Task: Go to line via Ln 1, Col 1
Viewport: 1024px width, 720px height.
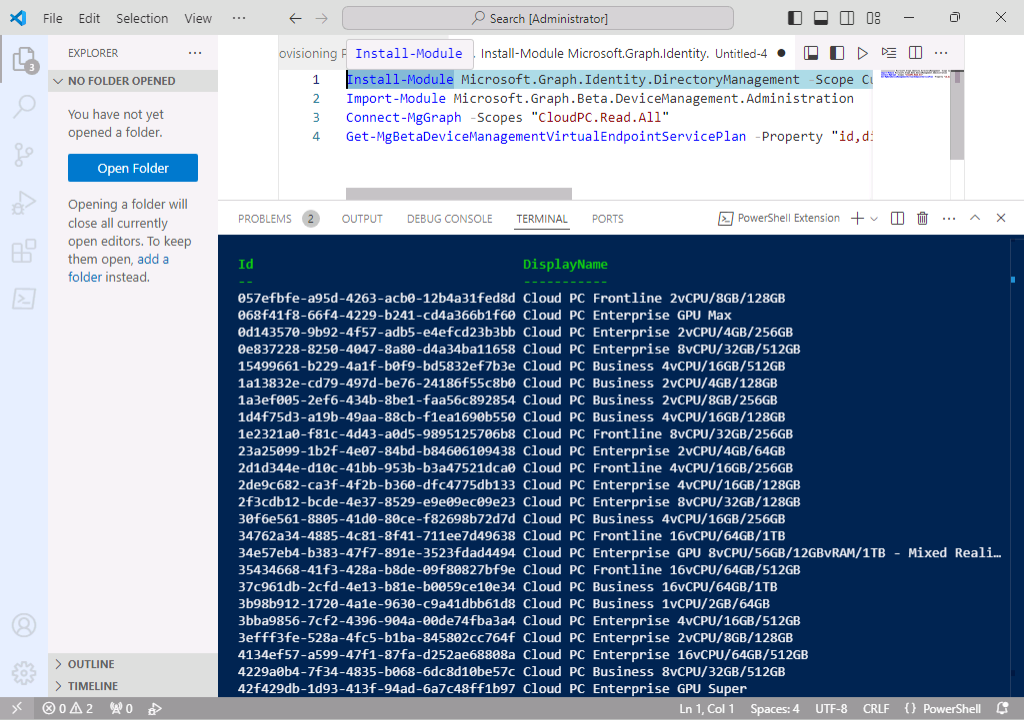Action: (x=707, y=708)
